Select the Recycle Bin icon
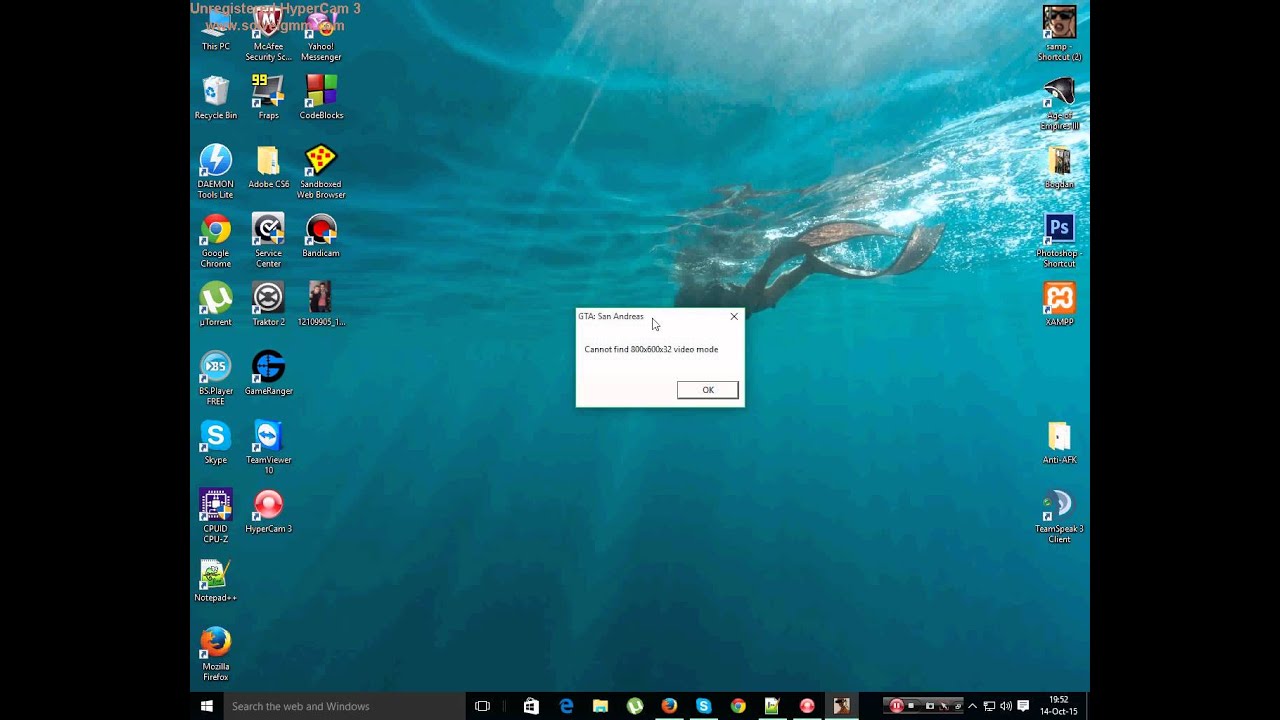The image size is (1280, 720). [x=216, y=98]
